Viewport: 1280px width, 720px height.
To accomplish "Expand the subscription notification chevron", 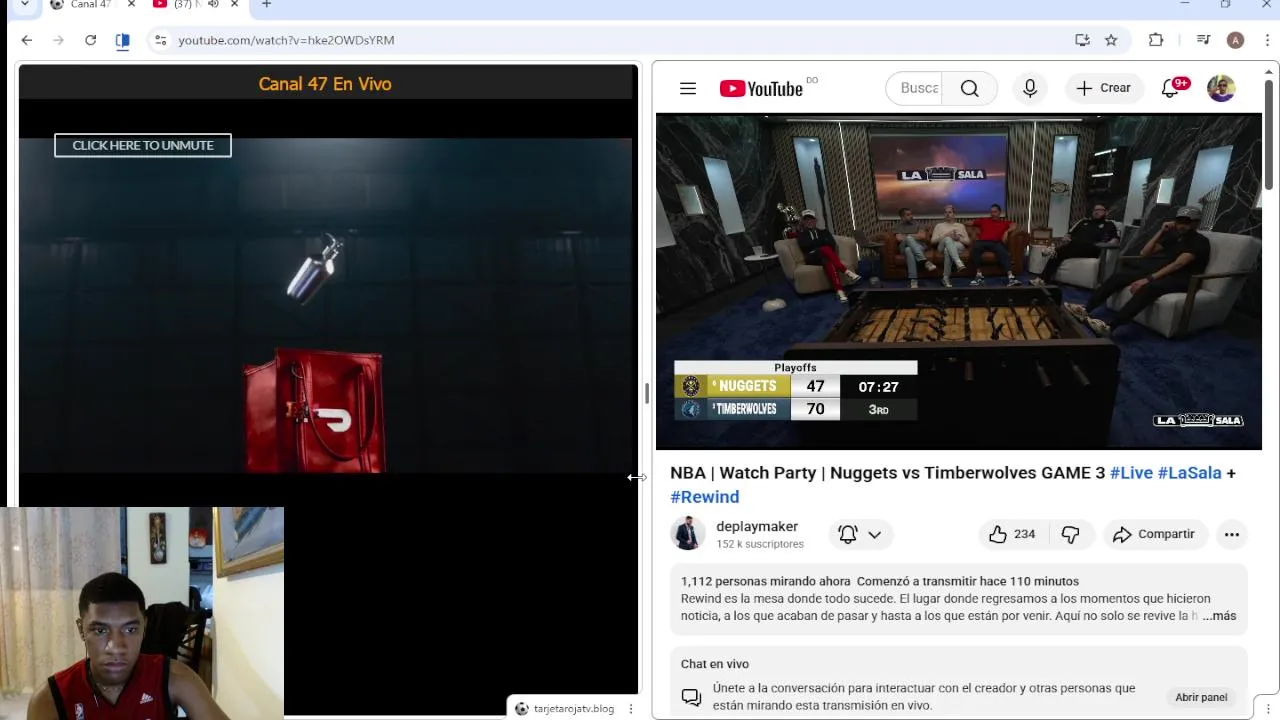I will [874, 534].
